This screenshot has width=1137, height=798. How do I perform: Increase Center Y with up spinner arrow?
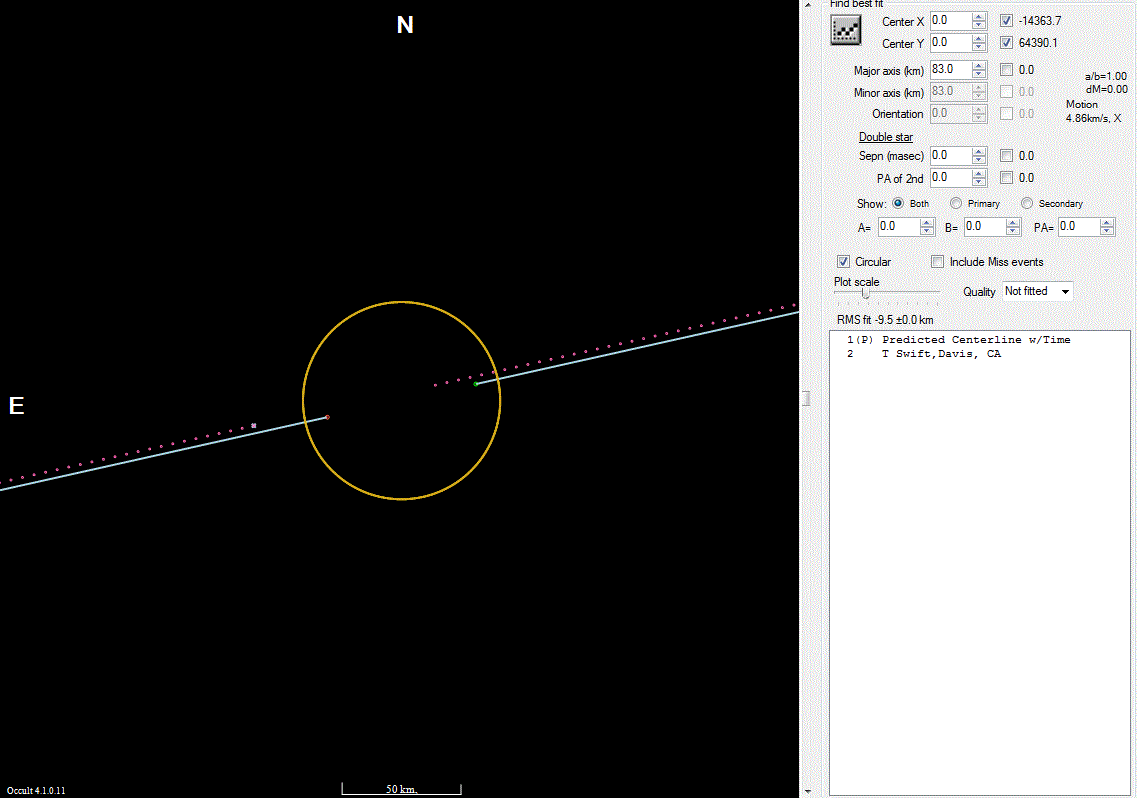coord(979,38)
